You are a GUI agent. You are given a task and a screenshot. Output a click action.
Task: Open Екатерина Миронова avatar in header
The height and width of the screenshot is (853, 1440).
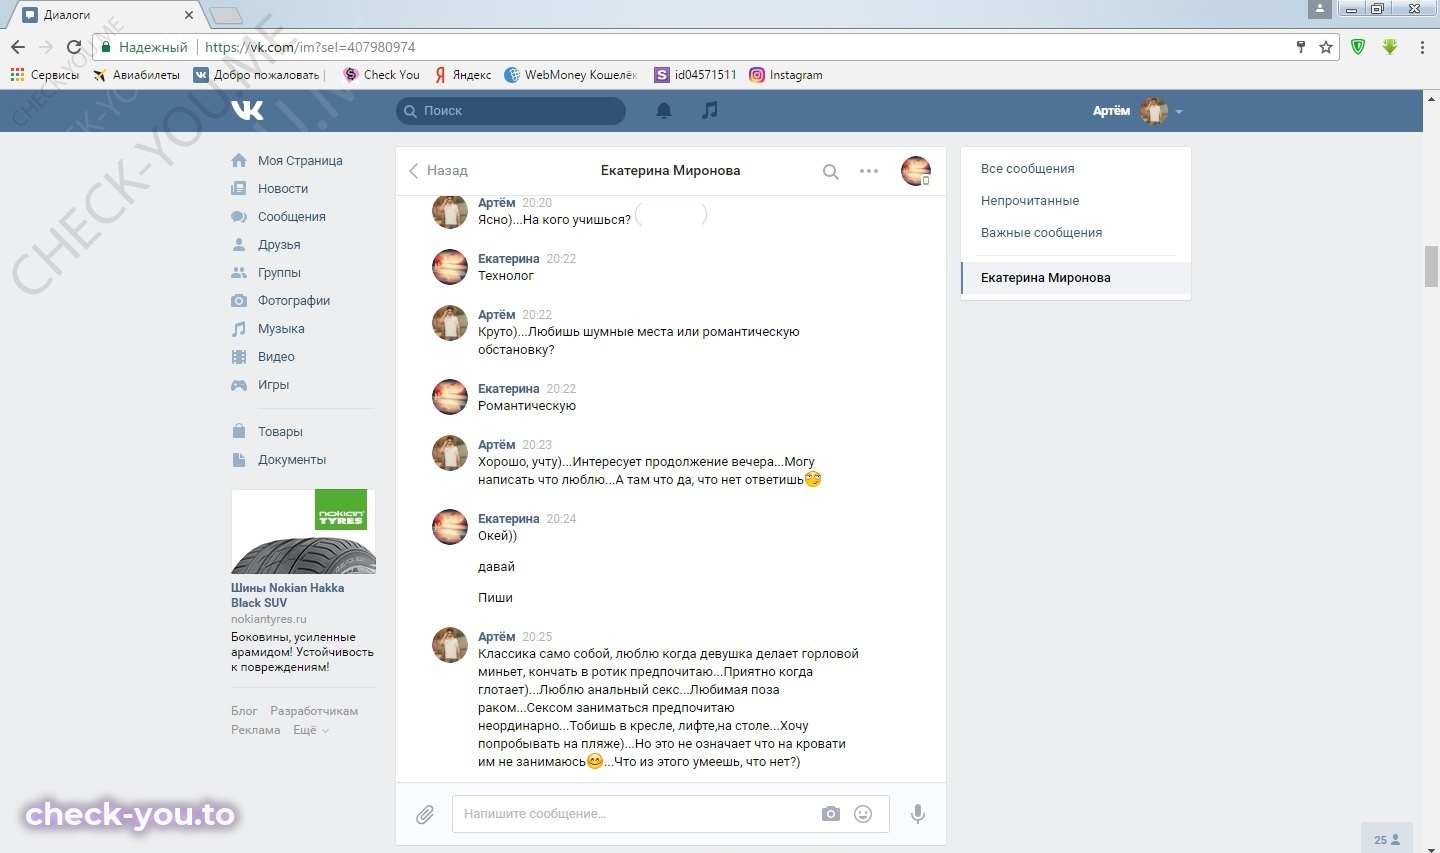pyautogui.click(x=916, y=171)
